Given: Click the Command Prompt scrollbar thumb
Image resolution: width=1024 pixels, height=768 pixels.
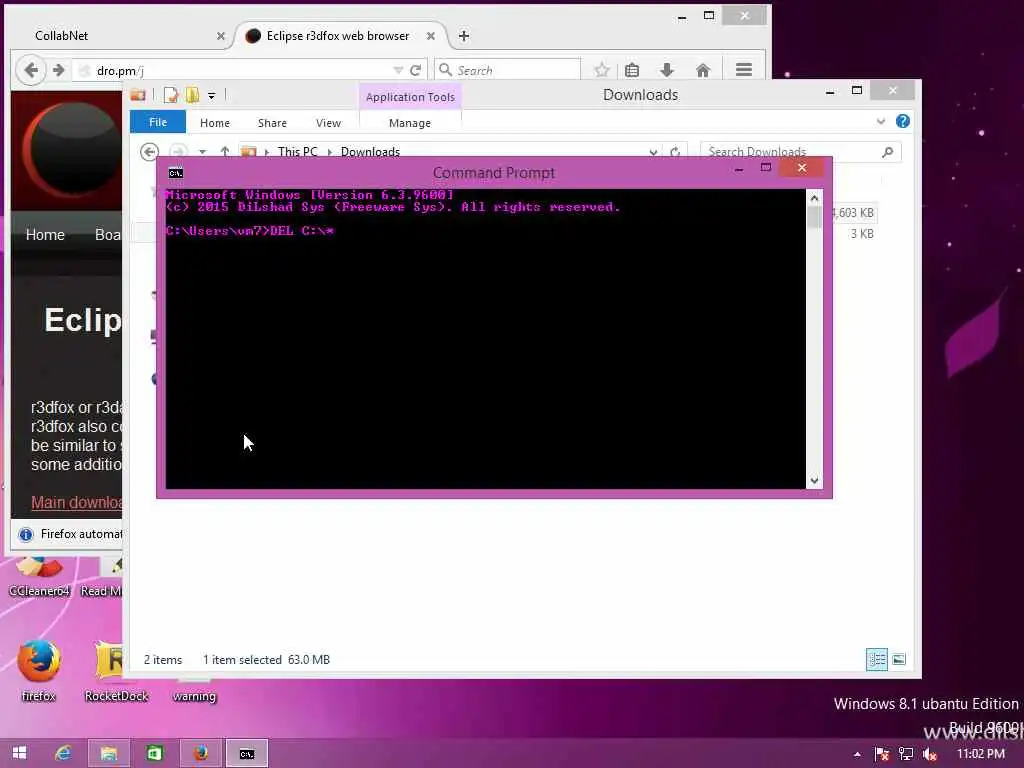Looking at the screenshot, I should pos(814,217).
